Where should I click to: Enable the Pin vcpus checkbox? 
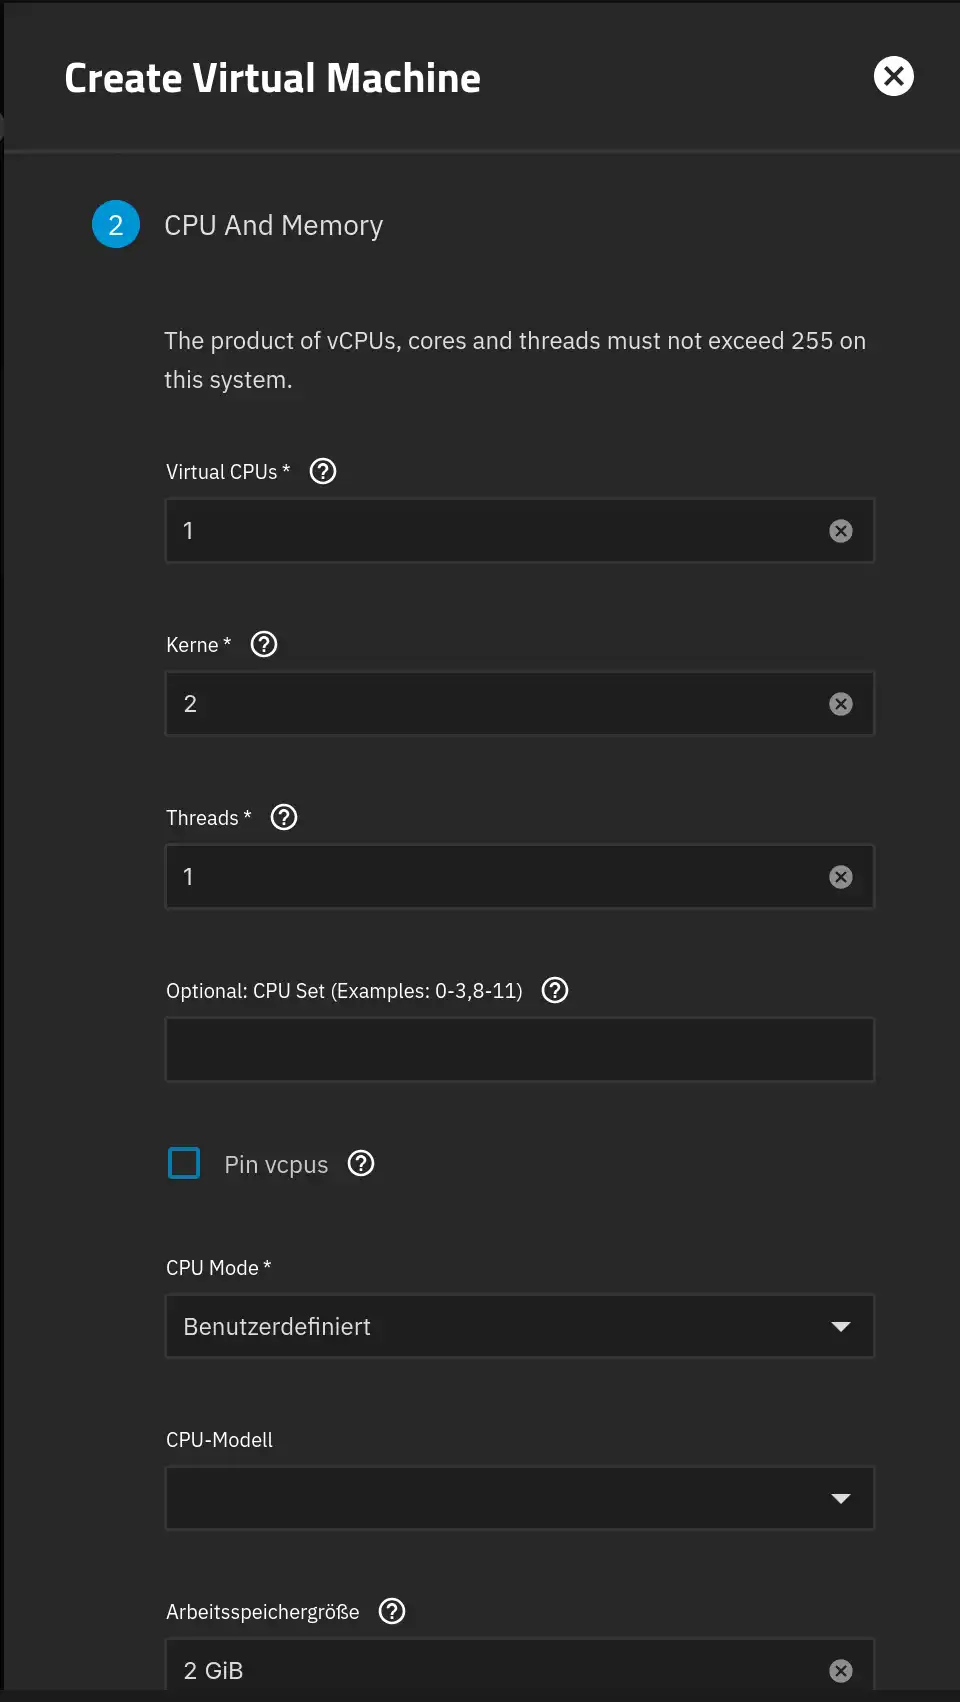point(184,1163)
